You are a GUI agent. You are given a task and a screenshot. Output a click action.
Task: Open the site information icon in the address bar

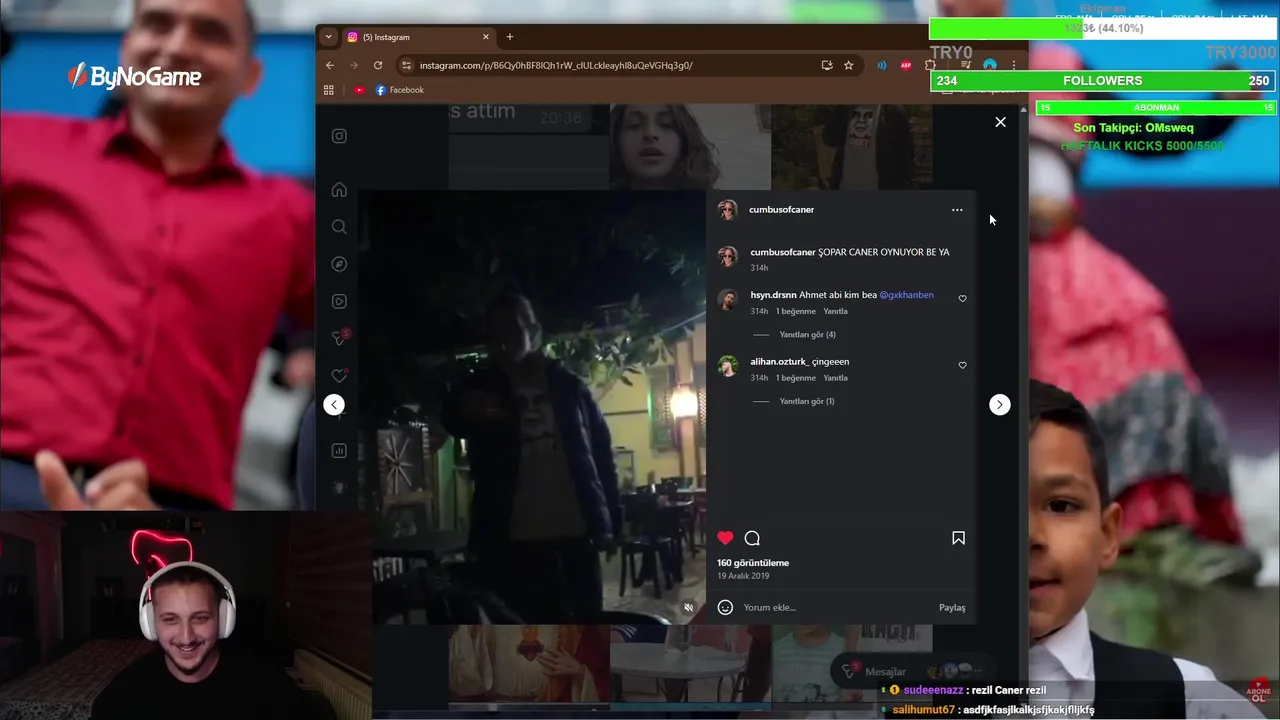pos(406,65)
